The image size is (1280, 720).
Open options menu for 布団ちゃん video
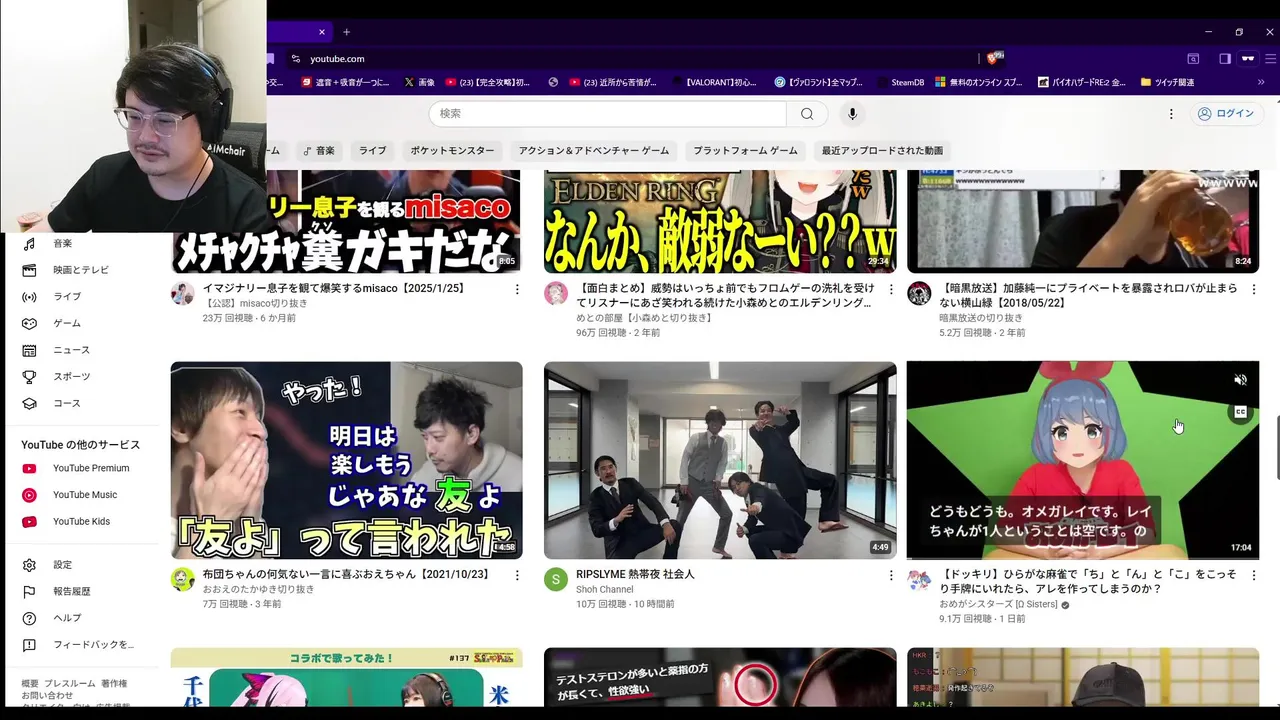[517, 575]
